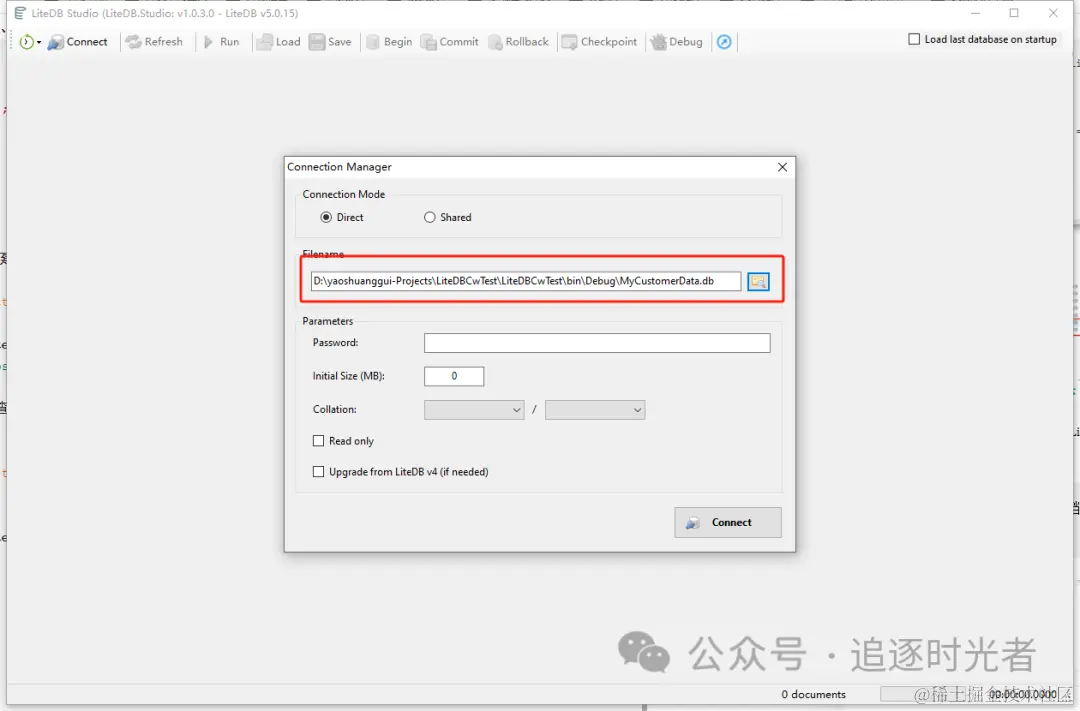Click the Initial Size (MB) field

(454, 376)
